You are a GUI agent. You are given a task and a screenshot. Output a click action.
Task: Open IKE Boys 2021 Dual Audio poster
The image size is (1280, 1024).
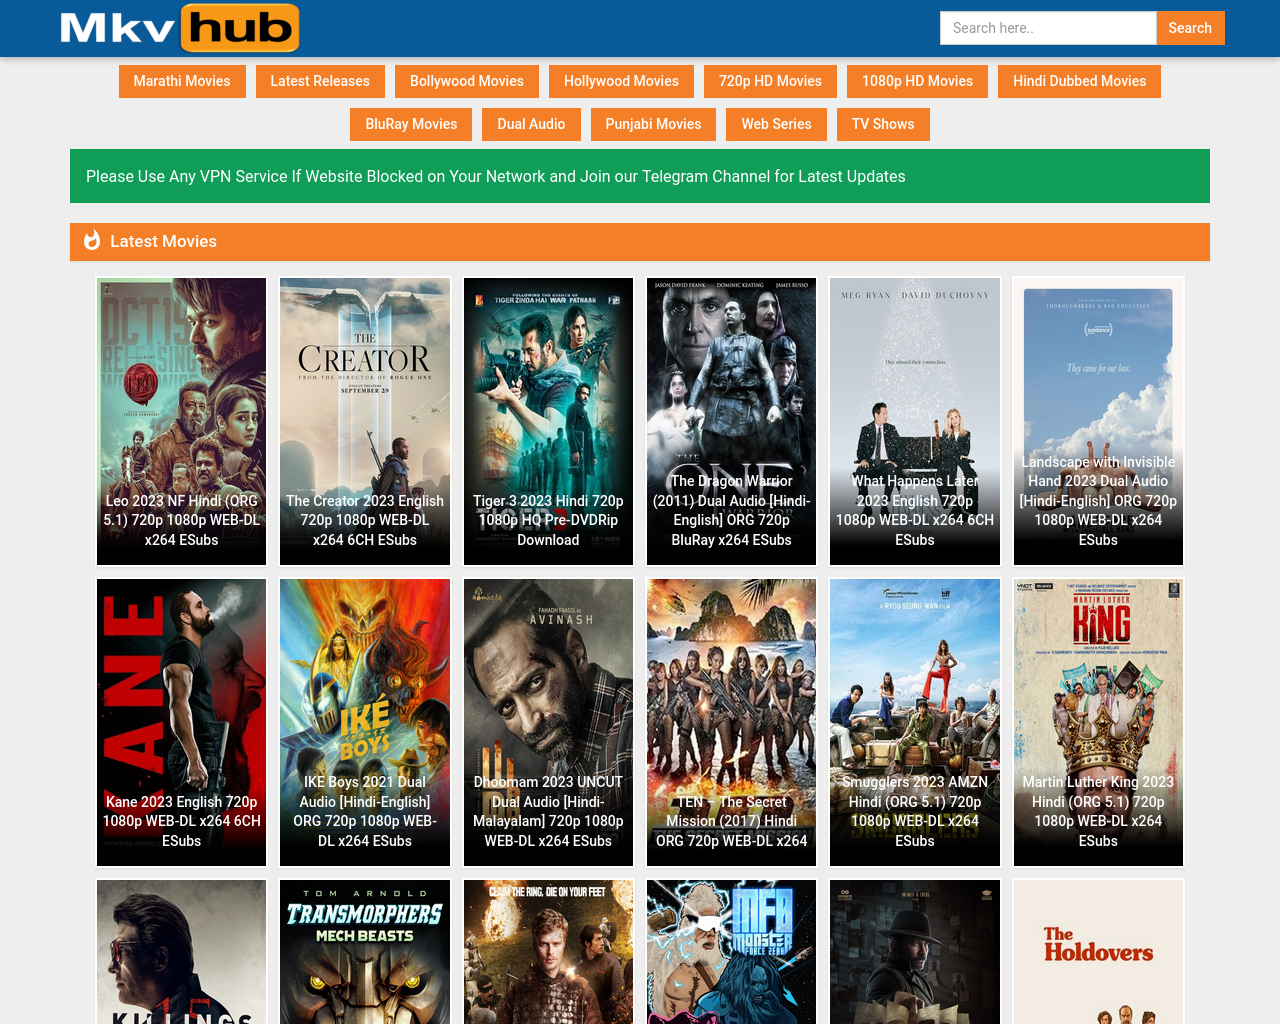pyautogui.click(x=365, y=723)
